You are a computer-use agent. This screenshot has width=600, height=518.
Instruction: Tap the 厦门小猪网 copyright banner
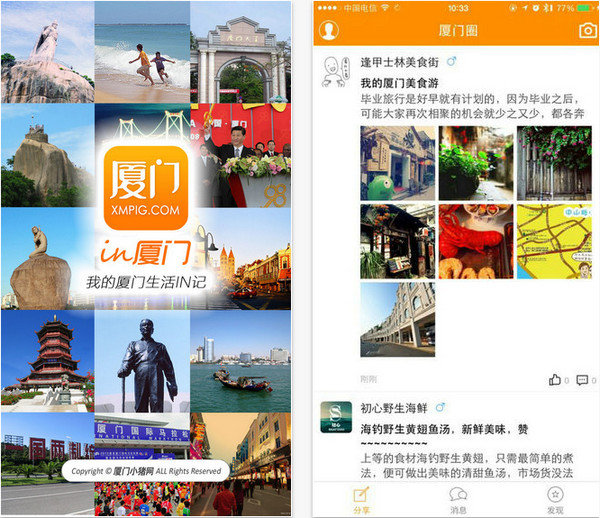146,471
